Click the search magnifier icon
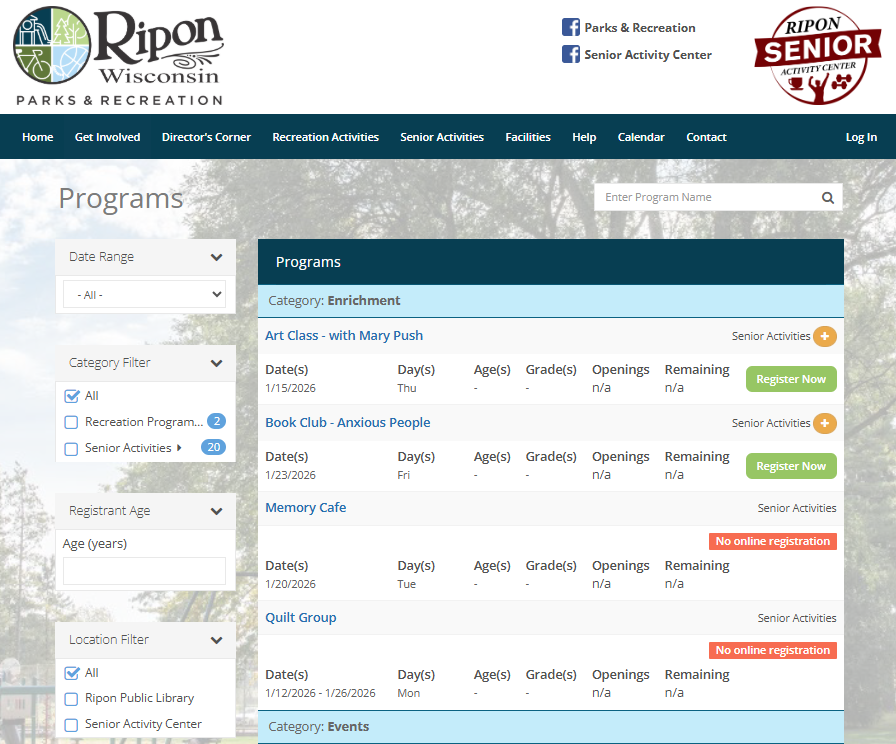The image size is (896, 744). click(x=827, y=198)
